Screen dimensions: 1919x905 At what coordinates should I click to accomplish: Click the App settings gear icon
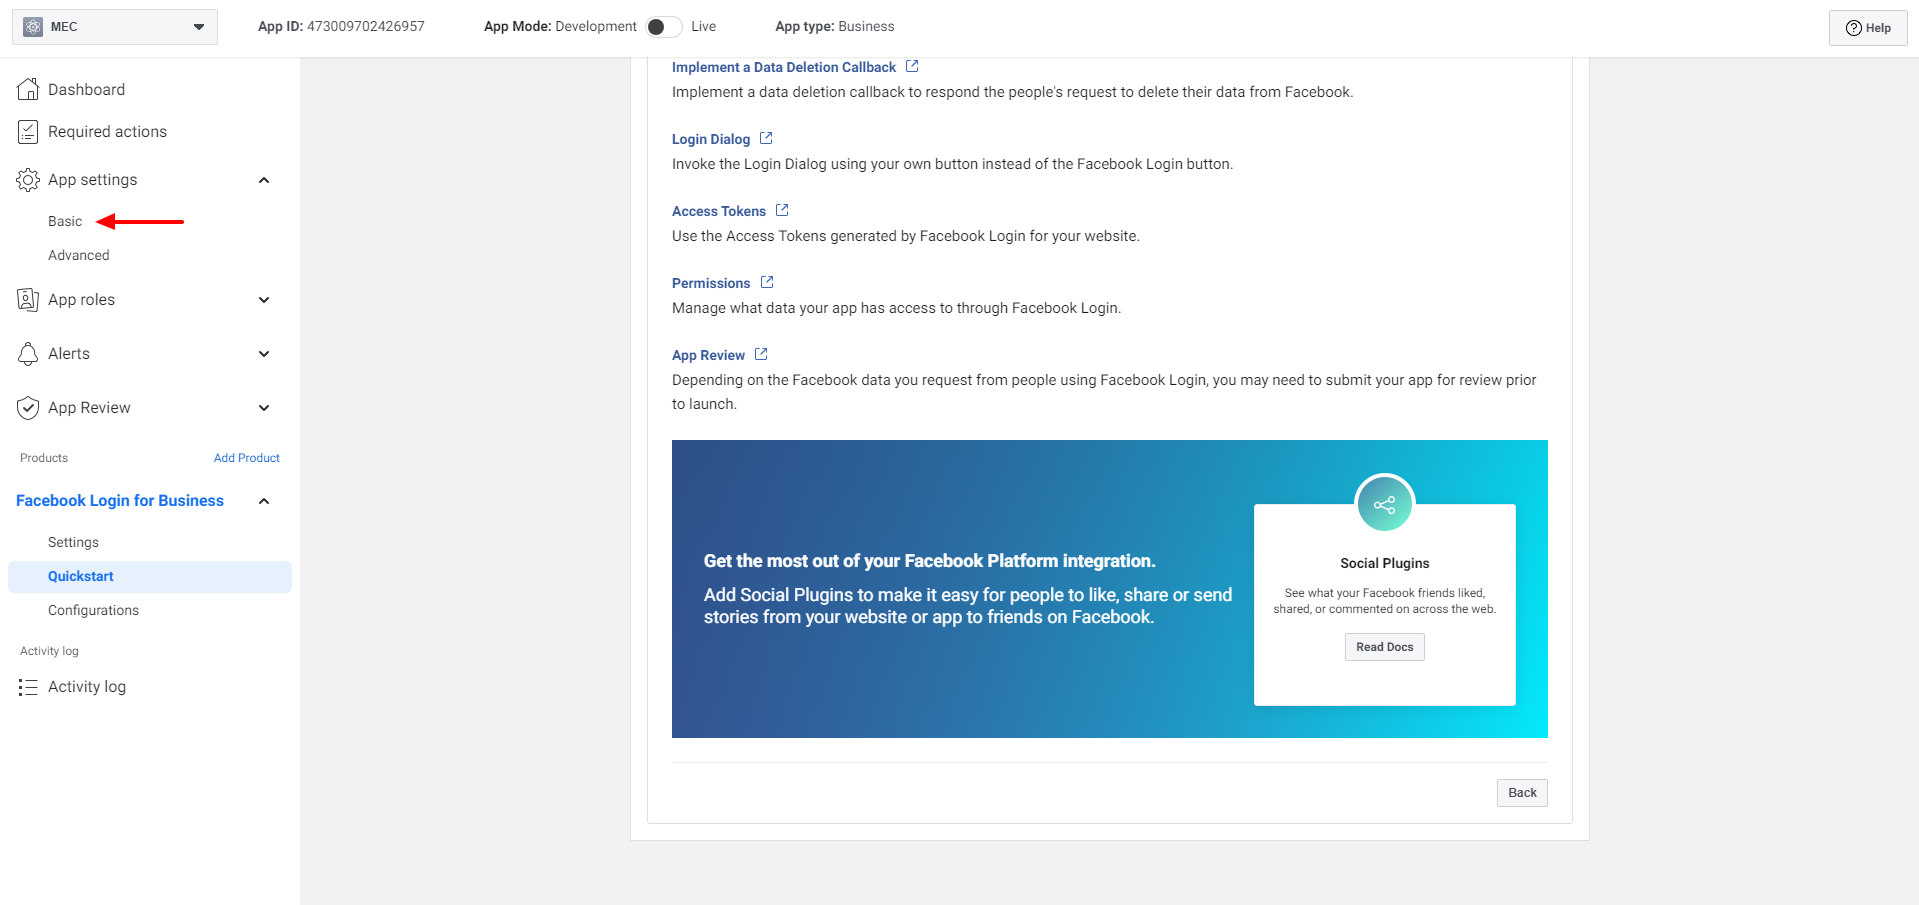(28, 180)
